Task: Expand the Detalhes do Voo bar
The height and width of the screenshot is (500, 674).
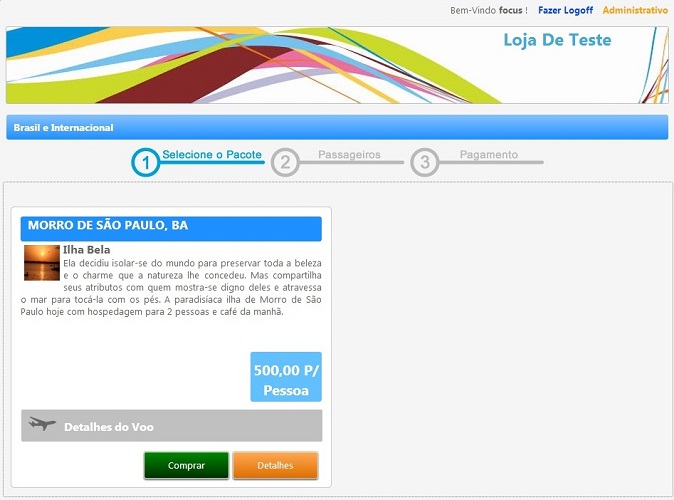Action: tap(172, 426)
